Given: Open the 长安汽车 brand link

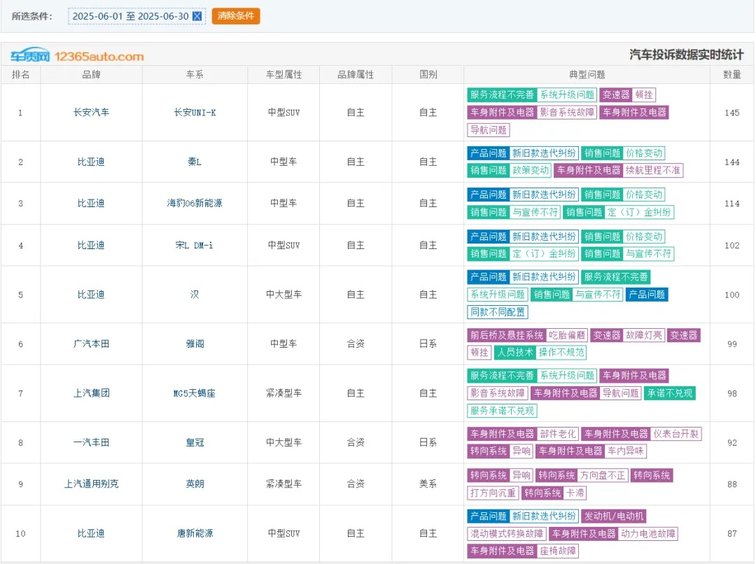Looking at the screenshot, I should [91, 112].
